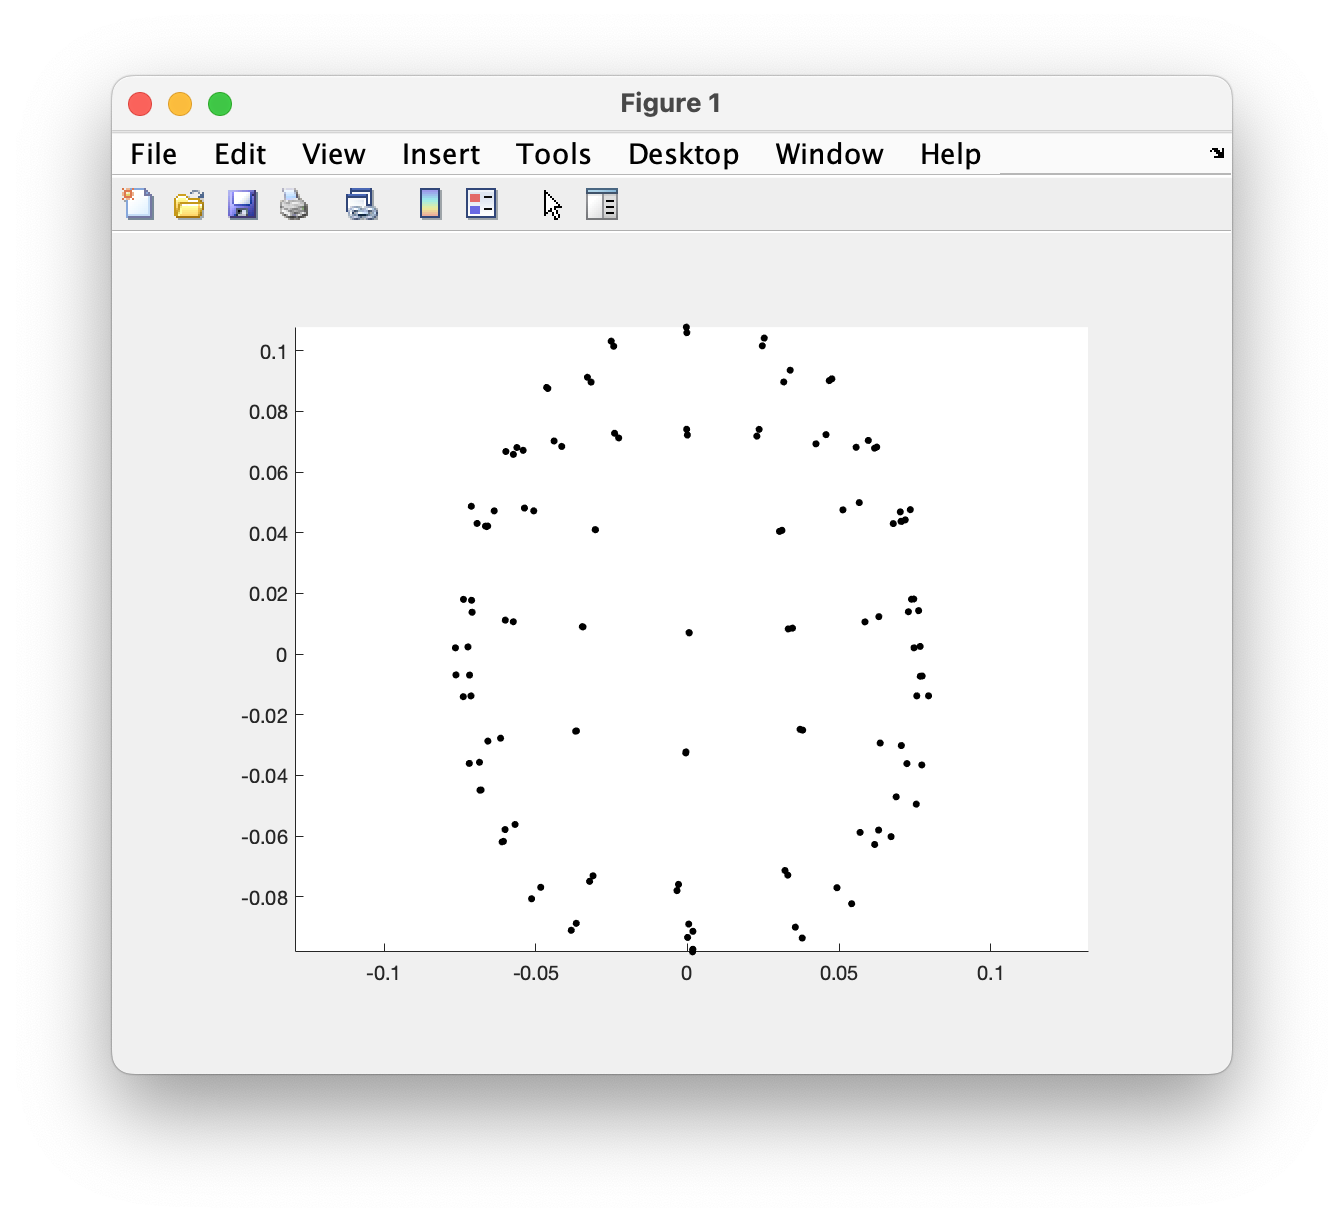Expand the Window menu list
The image size is (1344, 1222).
coord(828,154)
